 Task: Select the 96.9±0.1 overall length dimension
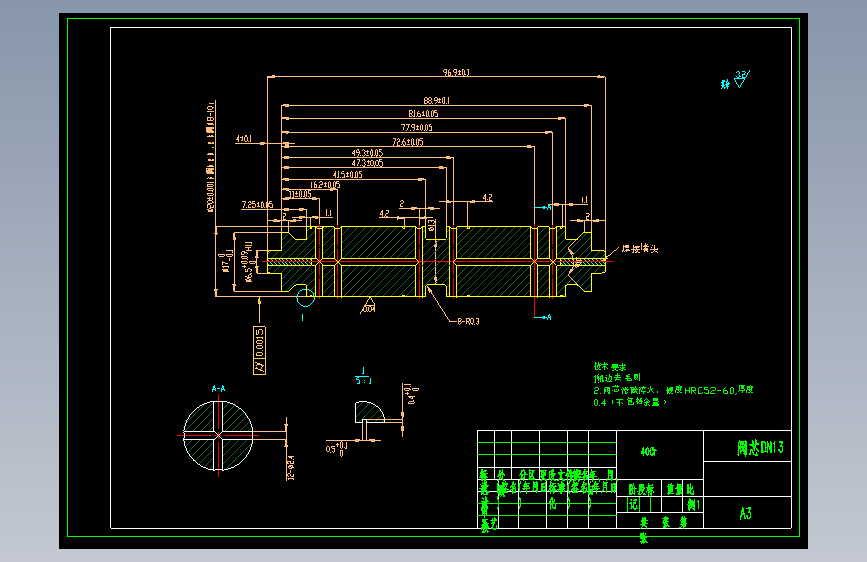tap(456, 72)
